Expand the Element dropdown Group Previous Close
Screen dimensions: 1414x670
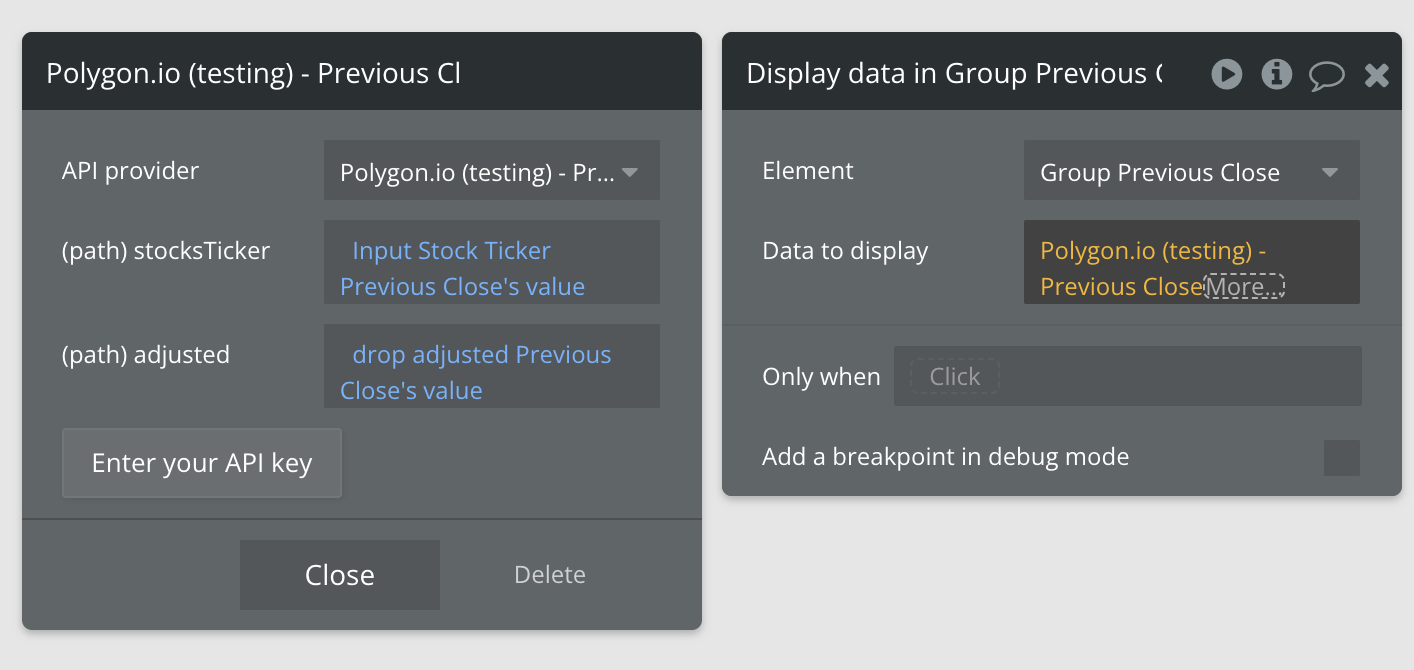pyautogui.click(x=1180, y=172)
